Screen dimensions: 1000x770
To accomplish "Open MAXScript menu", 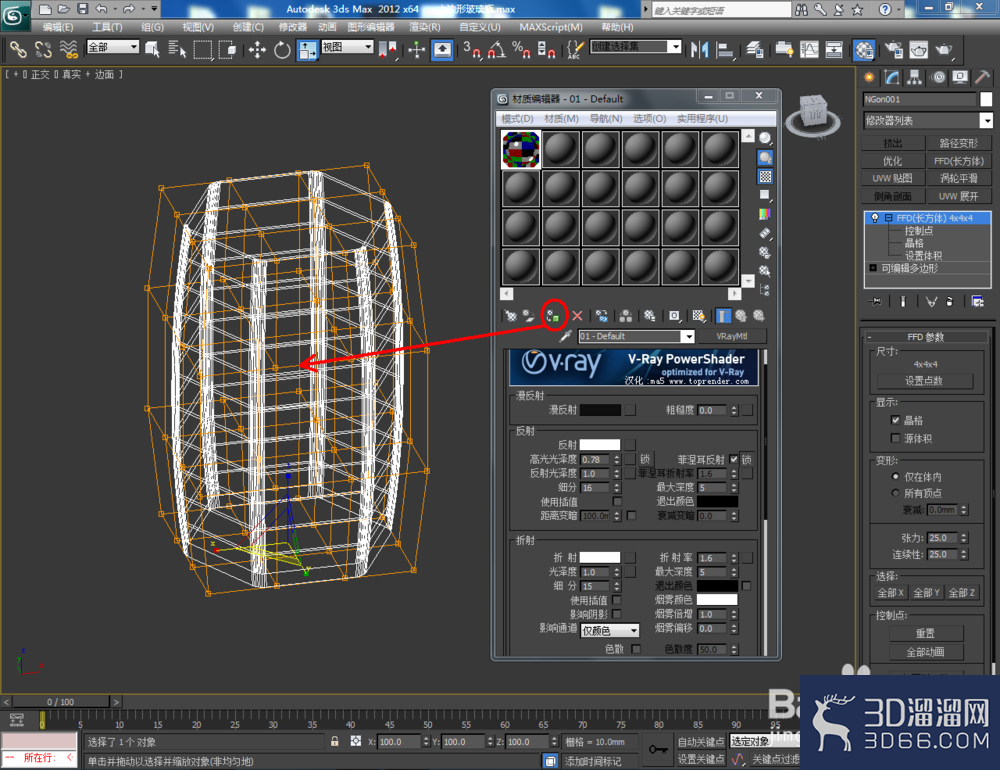I will (x=550, y=27).
